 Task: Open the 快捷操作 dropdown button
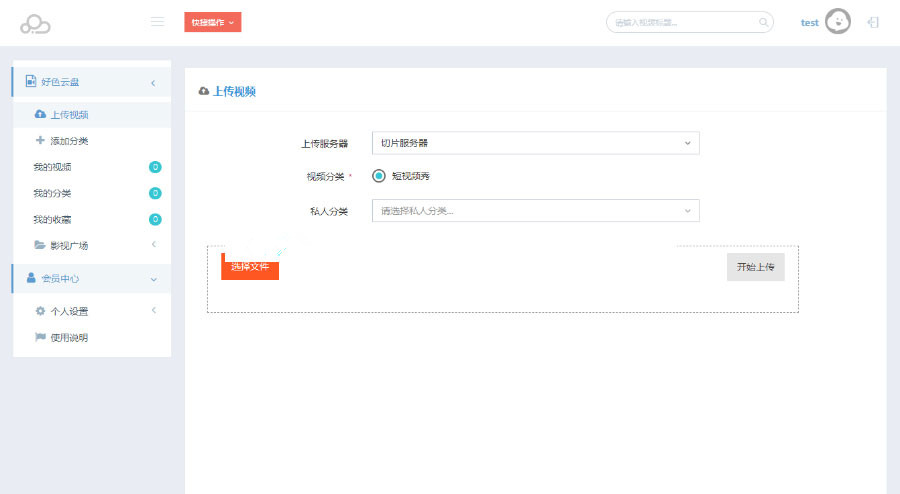[212, 22]
